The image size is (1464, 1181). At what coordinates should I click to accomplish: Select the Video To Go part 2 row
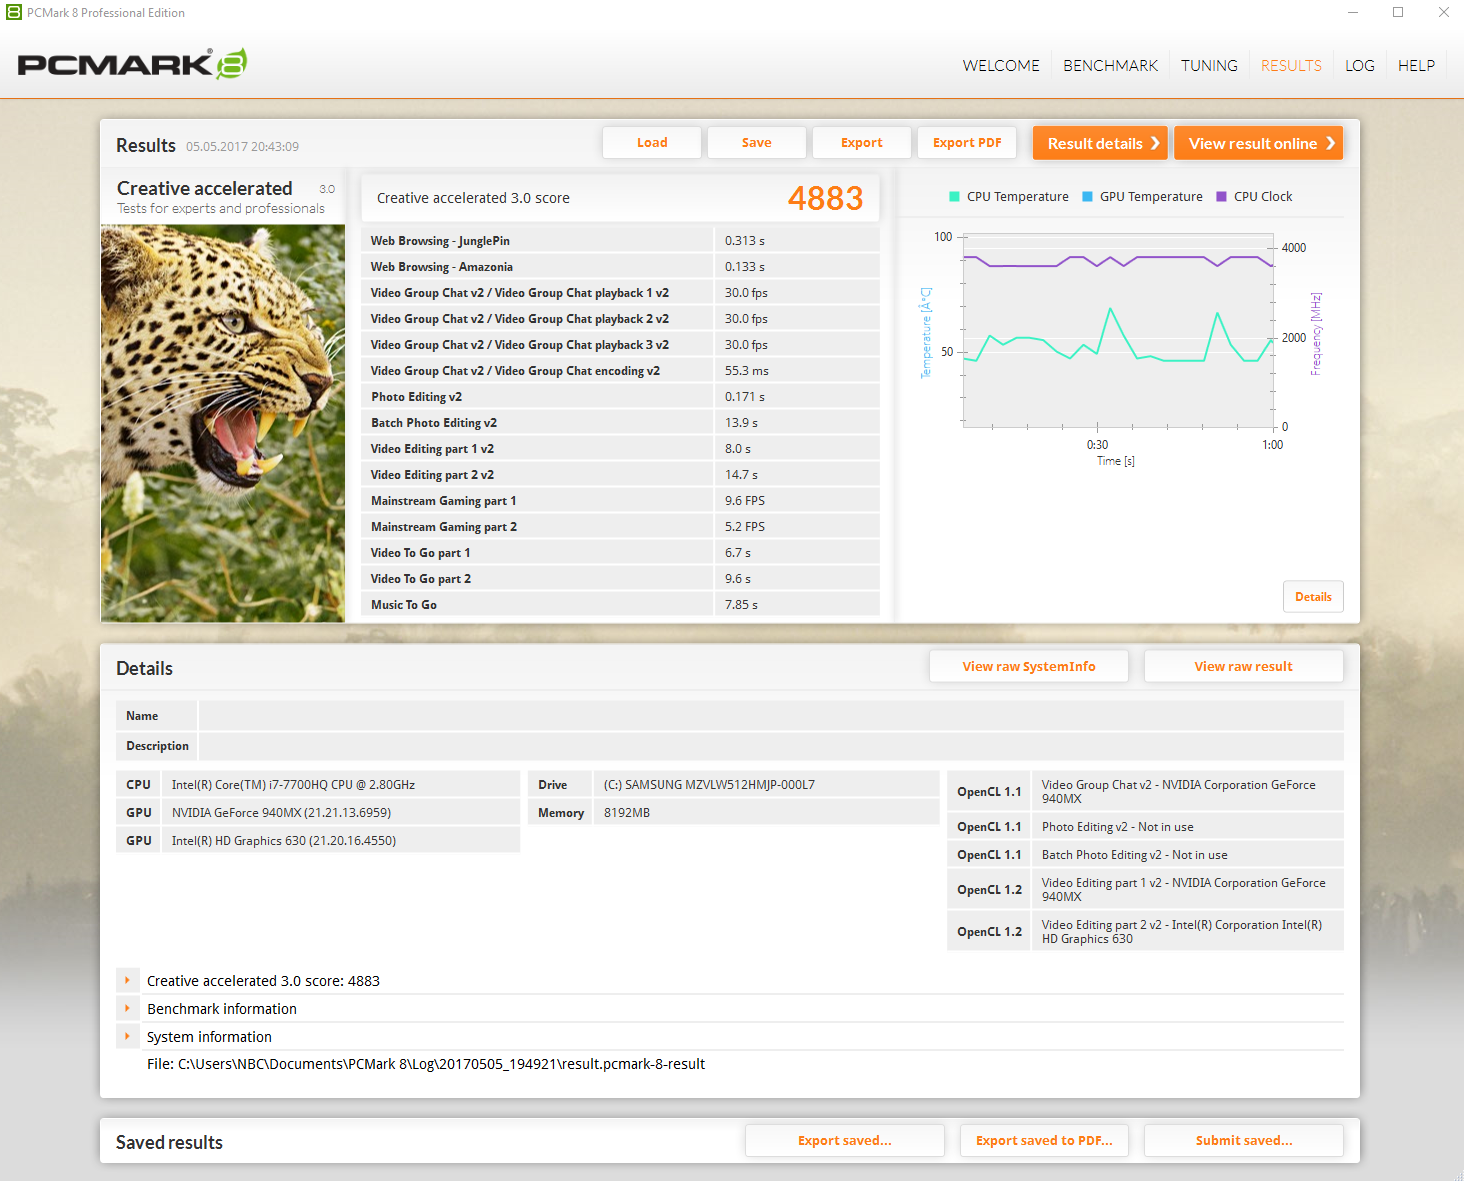620,579
